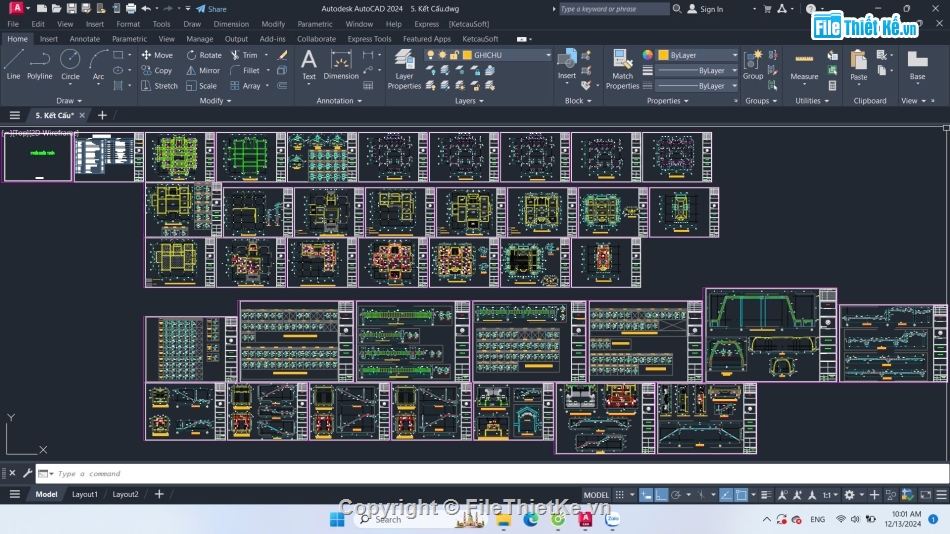
Task: Open the Express Tools ribbon tab
Action: coord(369,39)
